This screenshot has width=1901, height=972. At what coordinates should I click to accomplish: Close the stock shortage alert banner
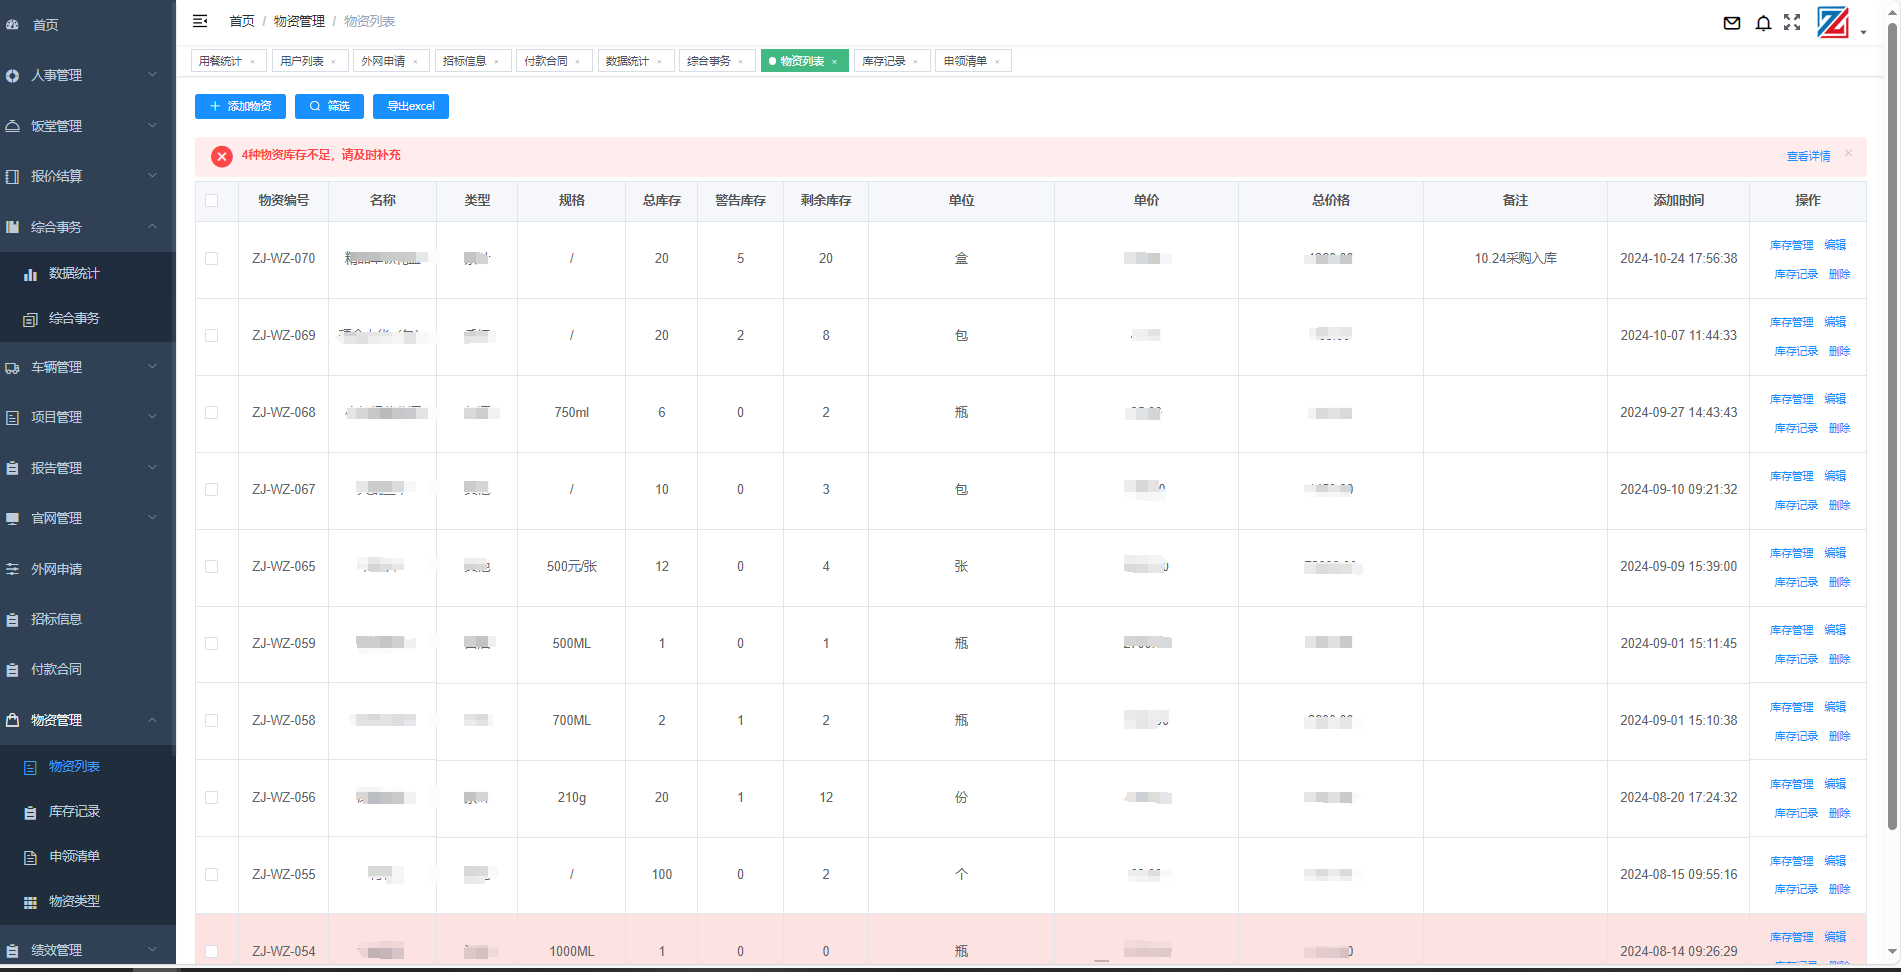pyautogui.click(x=1848, y=153)
